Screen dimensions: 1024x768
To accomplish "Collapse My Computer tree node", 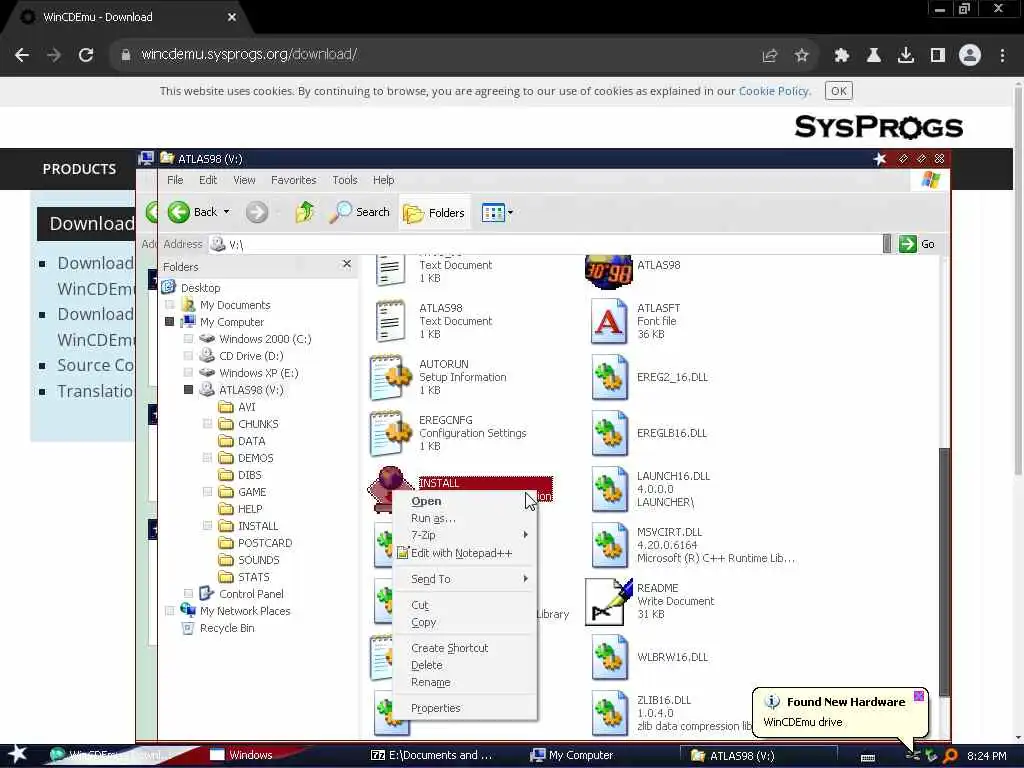I will pyautogui.click(x=170, y=322).
